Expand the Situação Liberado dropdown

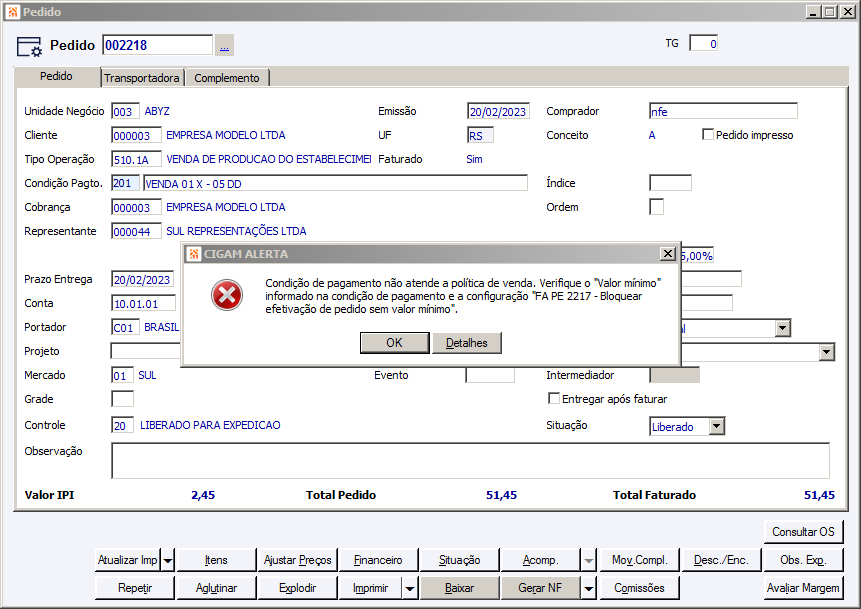click(716, 427)
